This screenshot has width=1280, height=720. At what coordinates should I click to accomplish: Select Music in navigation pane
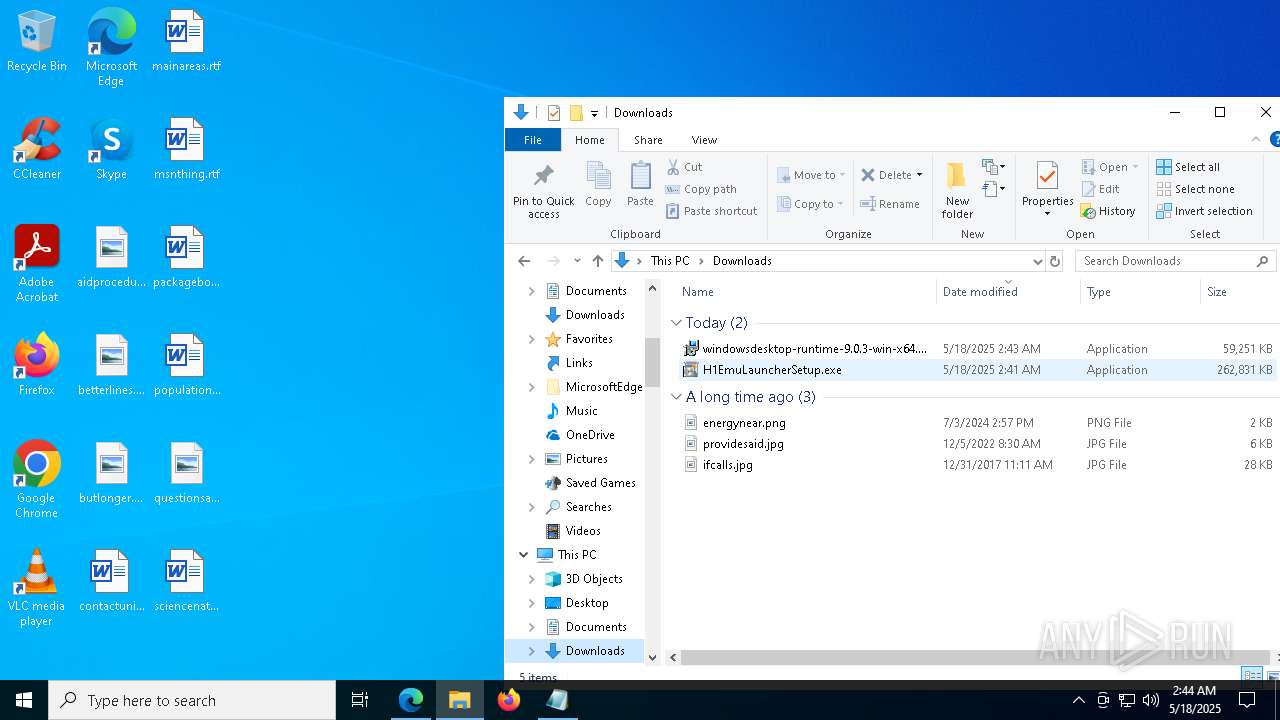[581, 411]
